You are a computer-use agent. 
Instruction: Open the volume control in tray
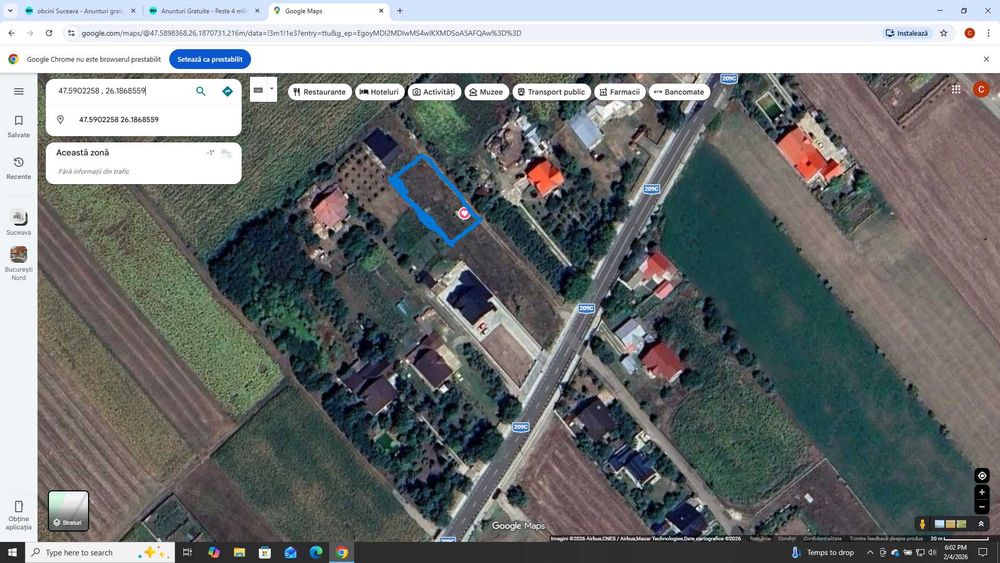pos(932,552)
